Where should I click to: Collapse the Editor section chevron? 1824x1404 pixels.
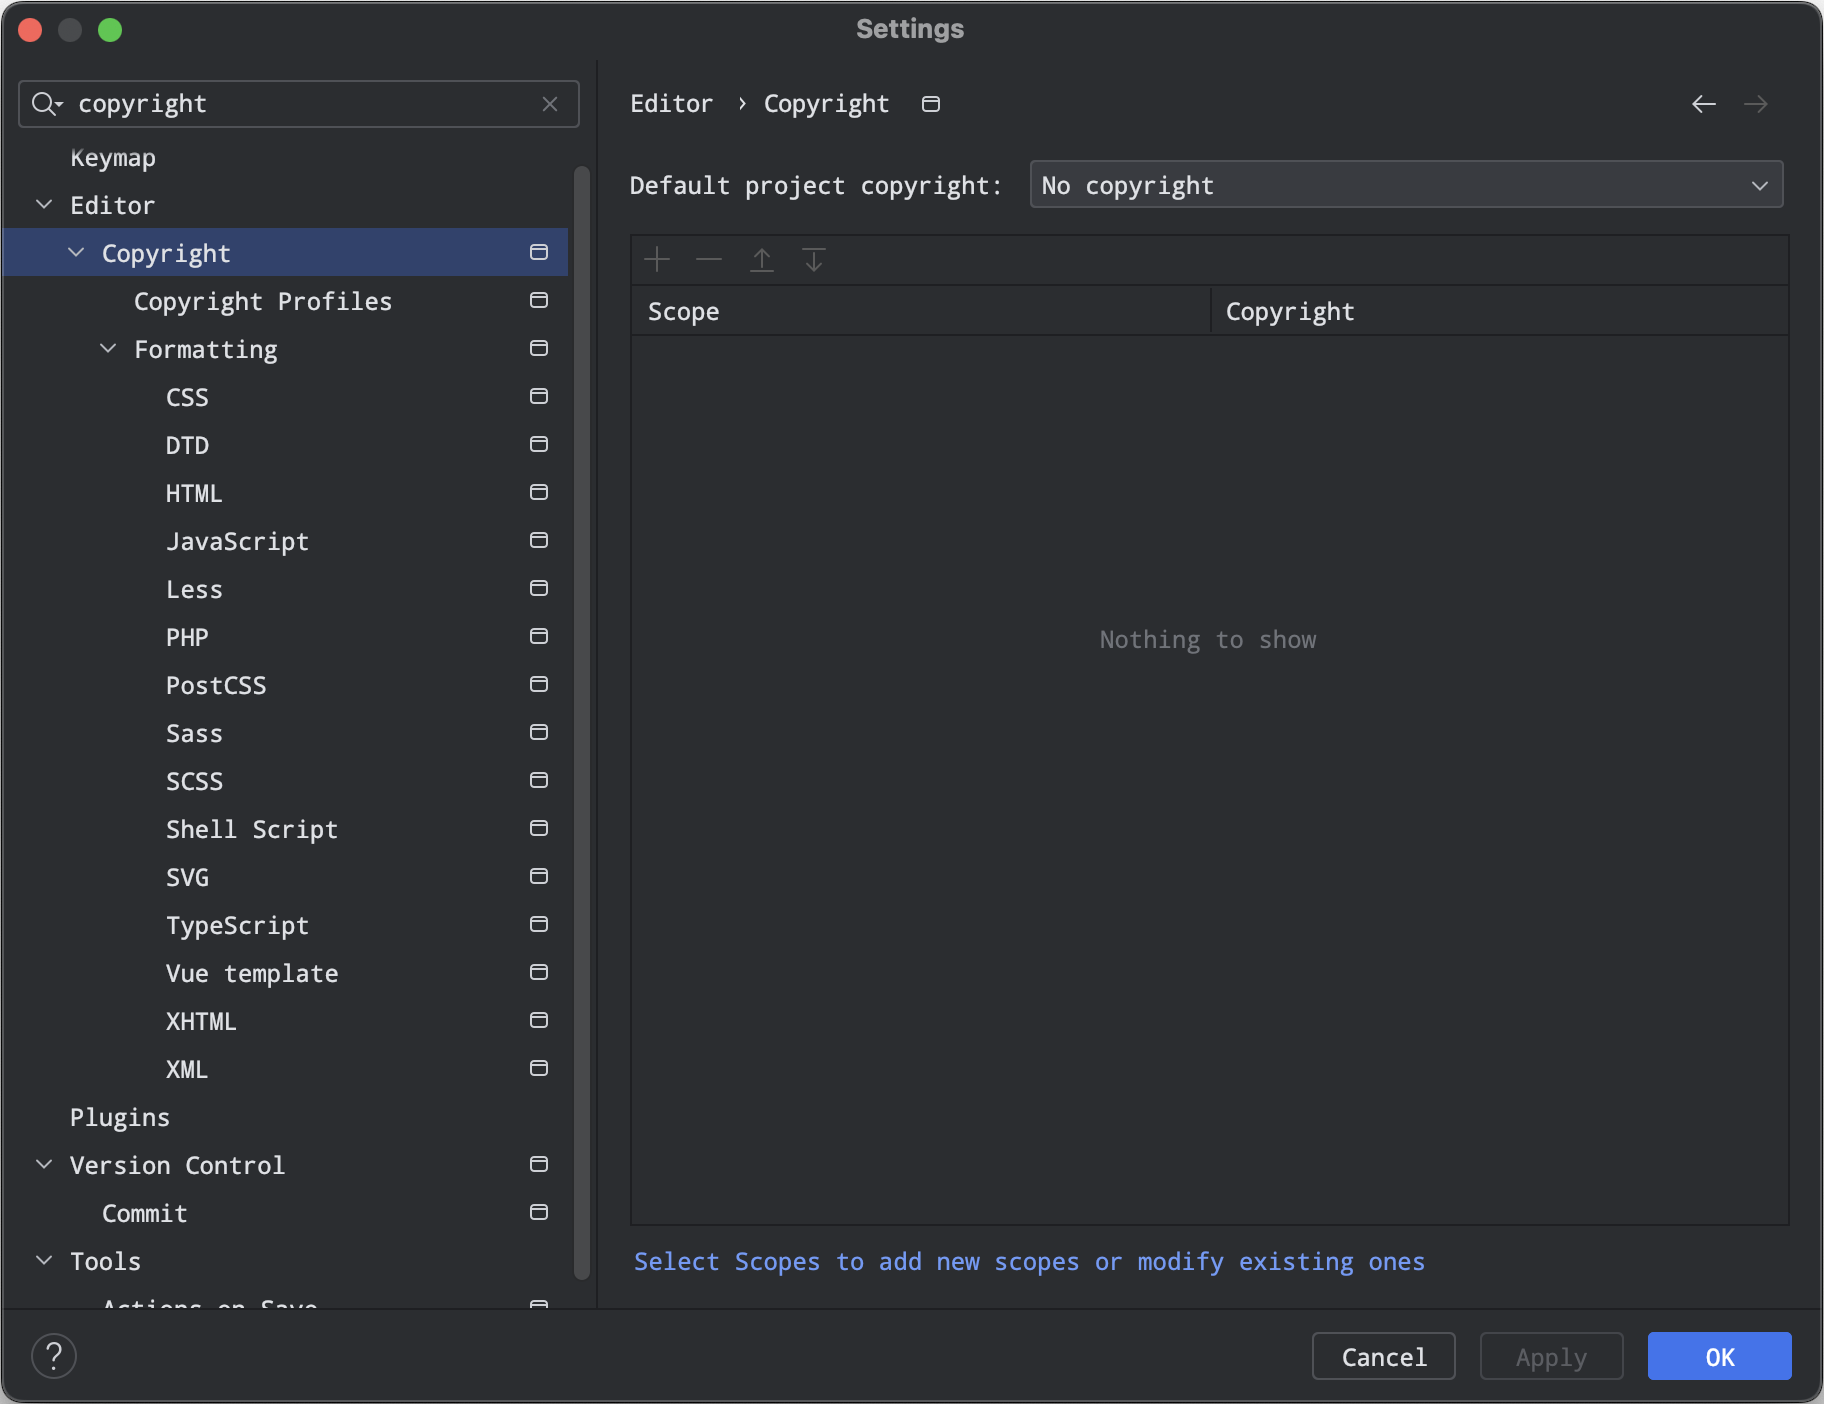44,205
